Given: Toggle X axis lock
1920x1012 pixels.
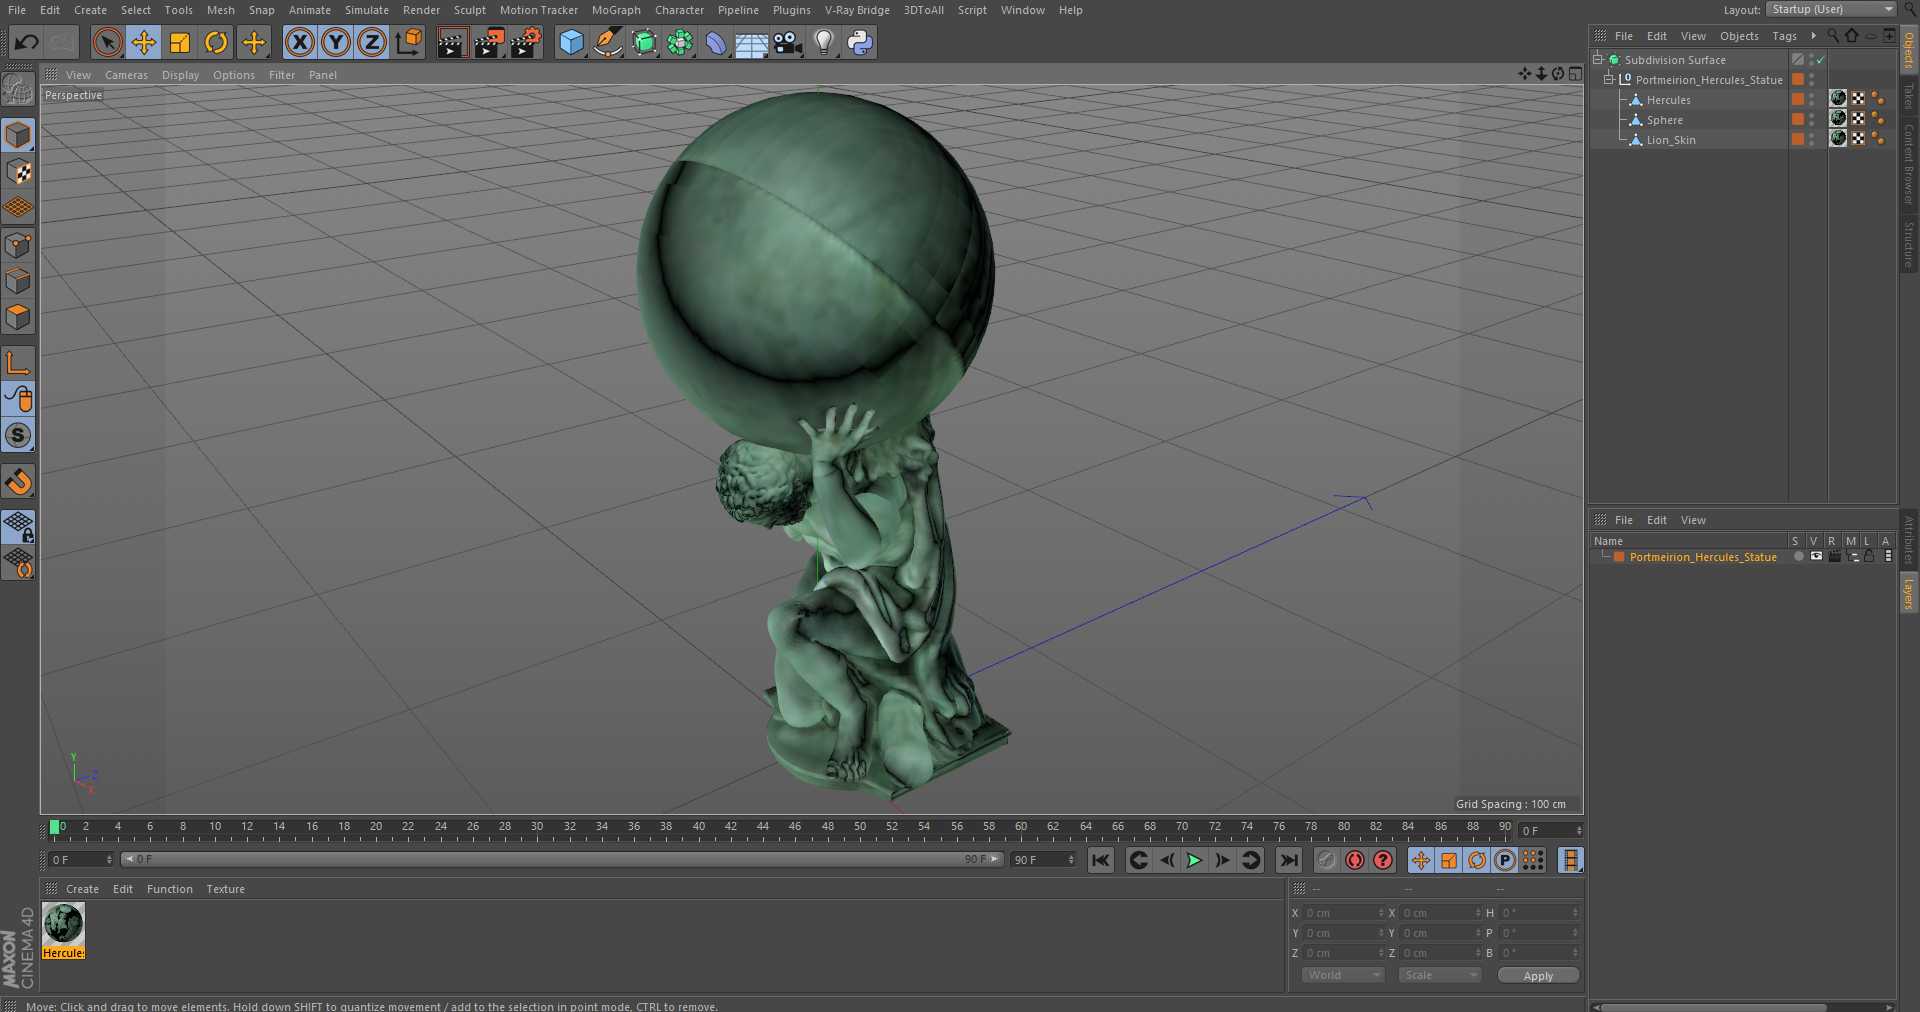Looking at the screenshot, I should [x=299, y=42].
